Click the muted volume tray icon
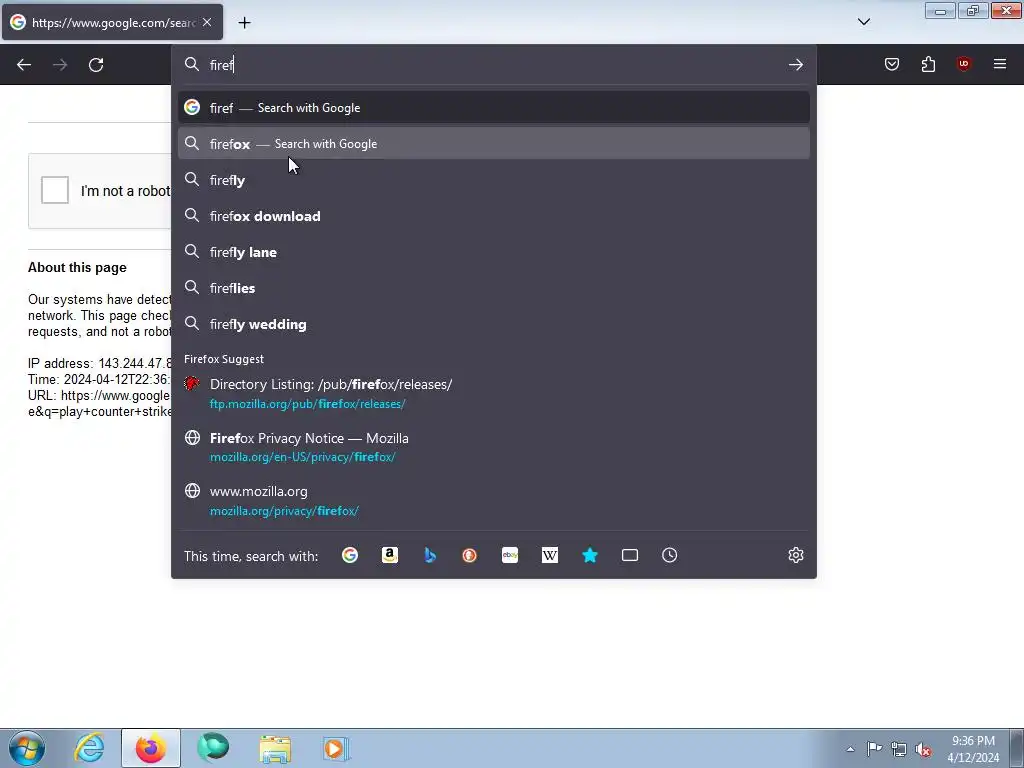This screenshot has width=1024, height=768. (923, 749)
